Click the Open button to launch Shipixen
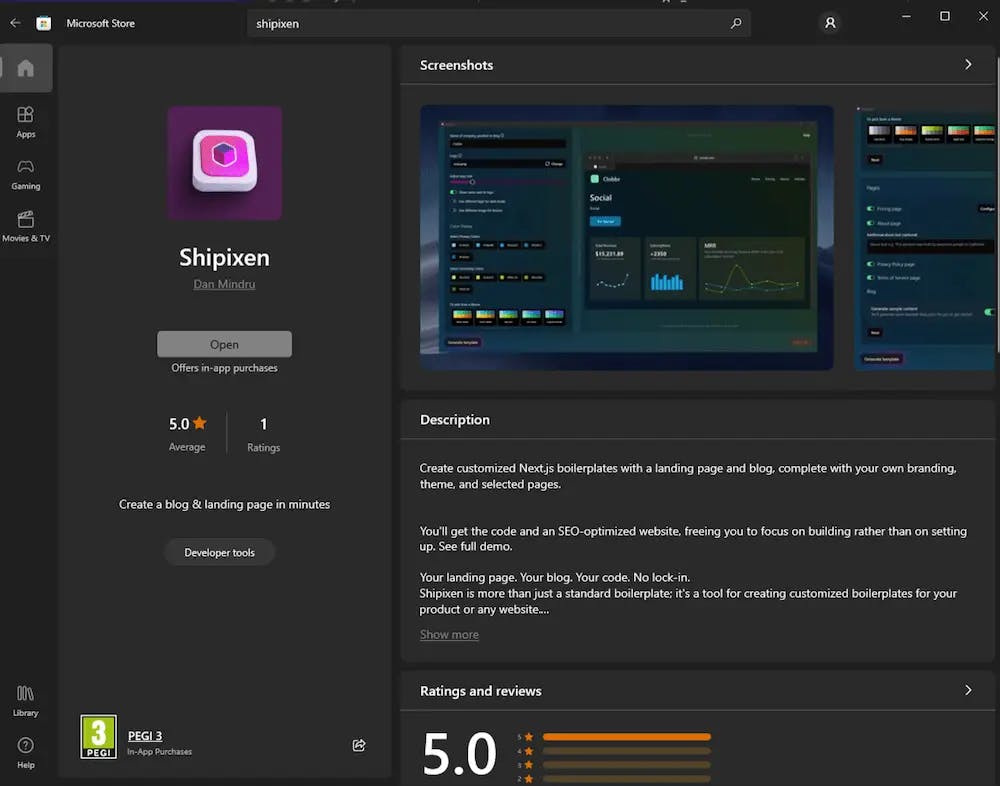The image size is (1000, 786). [224, 344]
